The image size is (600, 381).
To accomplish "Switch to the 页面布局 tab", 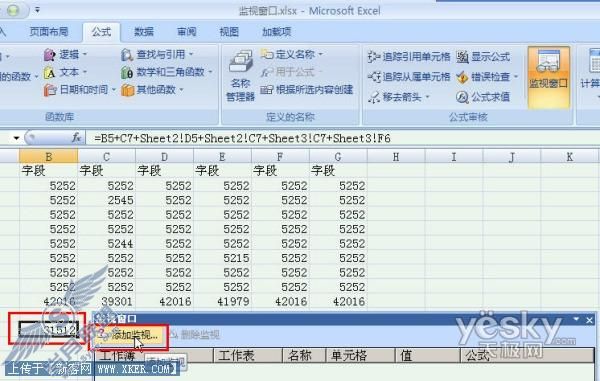I will [49, 32].
